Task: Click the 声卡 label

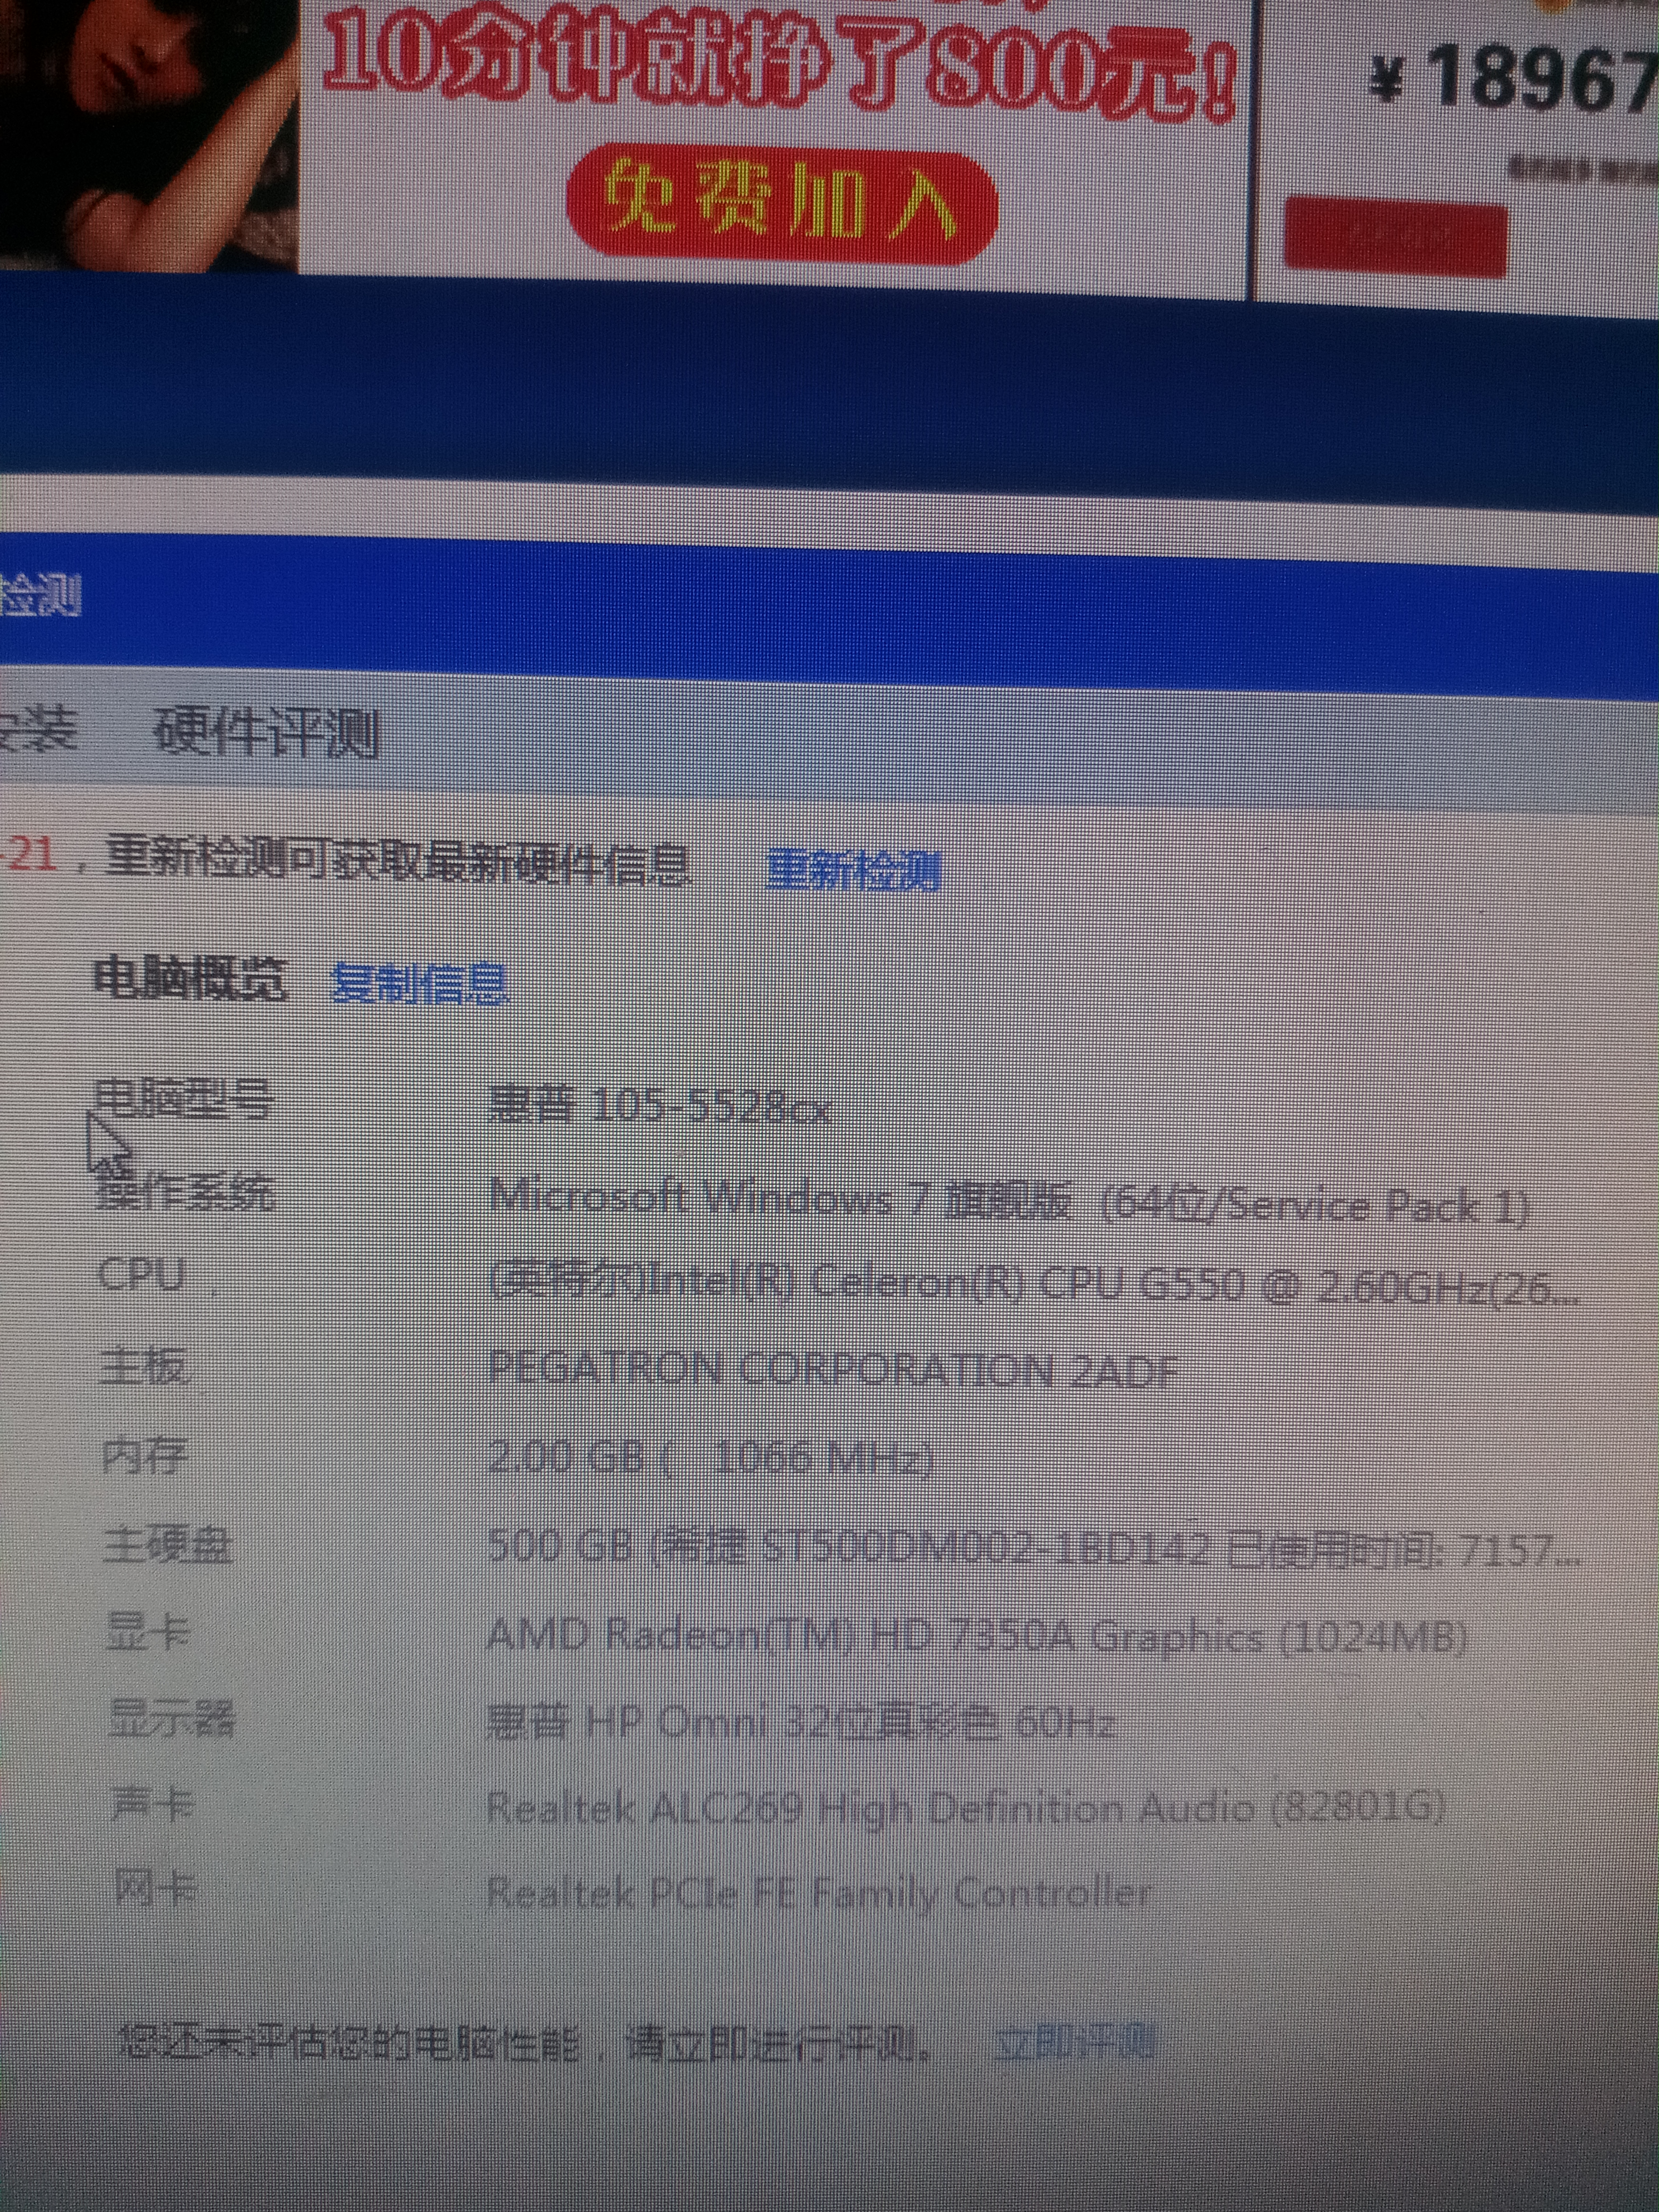Action: pos(152,1803)
